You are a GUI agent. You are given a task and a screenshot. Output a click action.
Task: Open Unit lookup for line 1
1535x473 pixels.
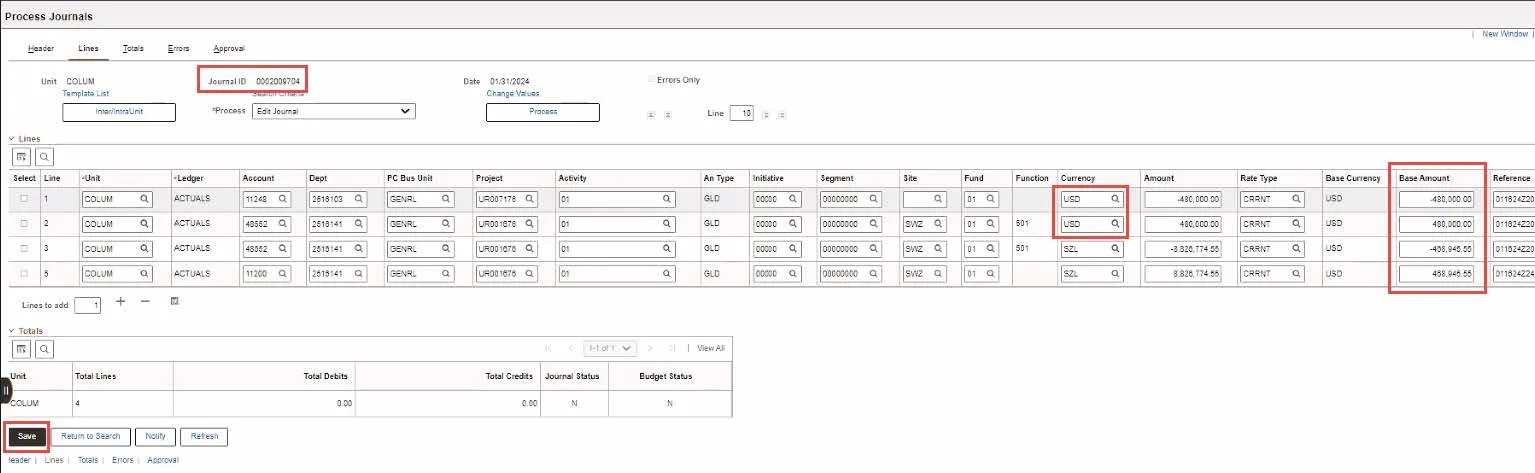click(x=145, y=199)
